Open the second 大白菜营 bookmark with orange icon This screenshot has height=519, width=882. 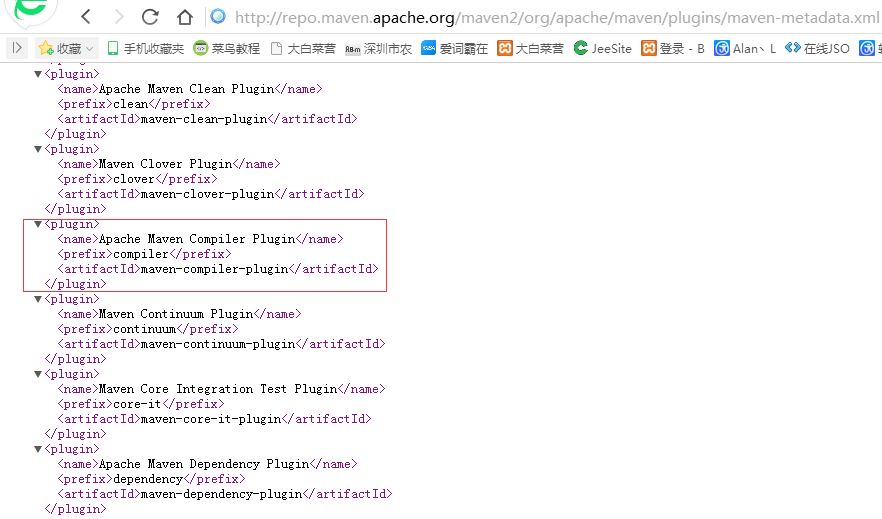point(530,48)
